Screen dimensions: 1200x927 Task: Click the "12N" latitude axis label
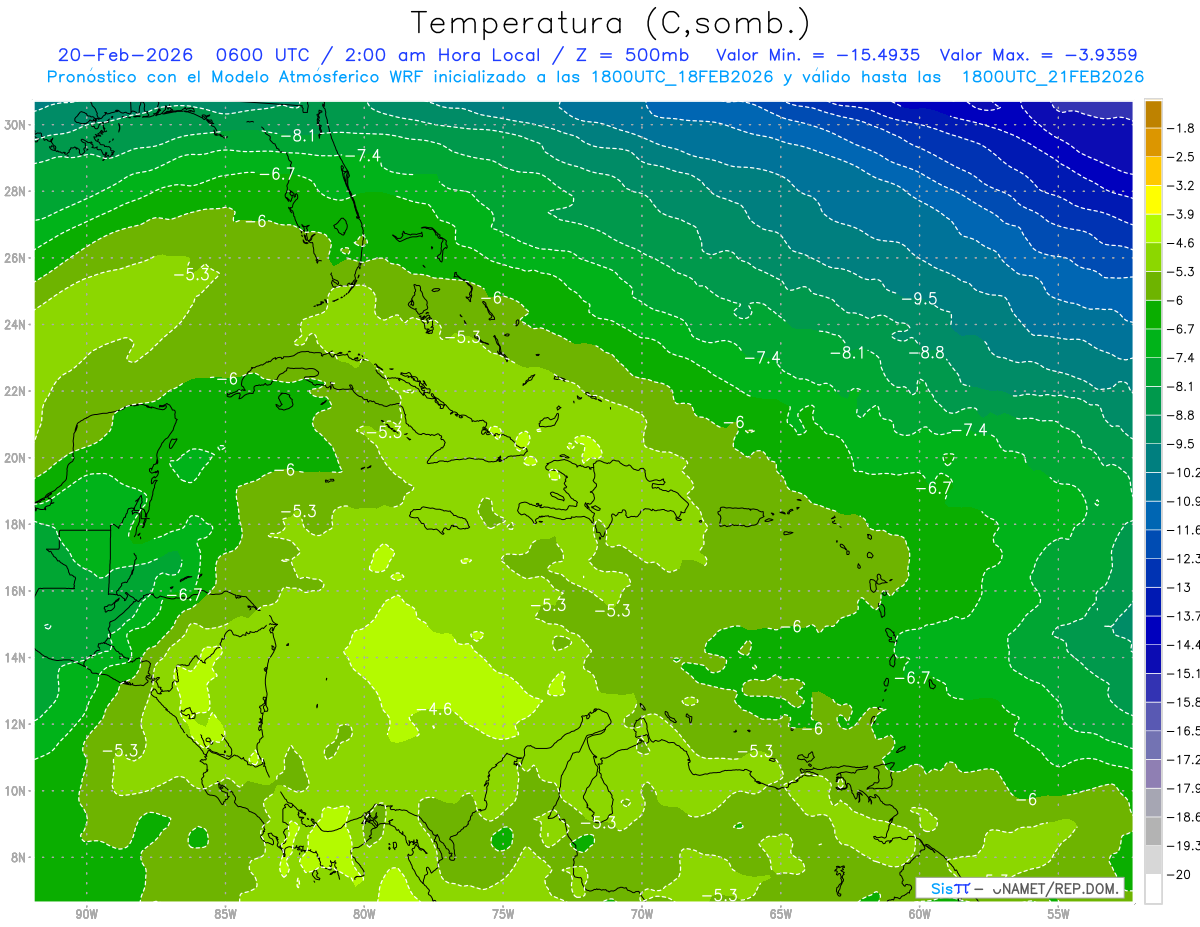pyautogui.click(x=17, y=724)
